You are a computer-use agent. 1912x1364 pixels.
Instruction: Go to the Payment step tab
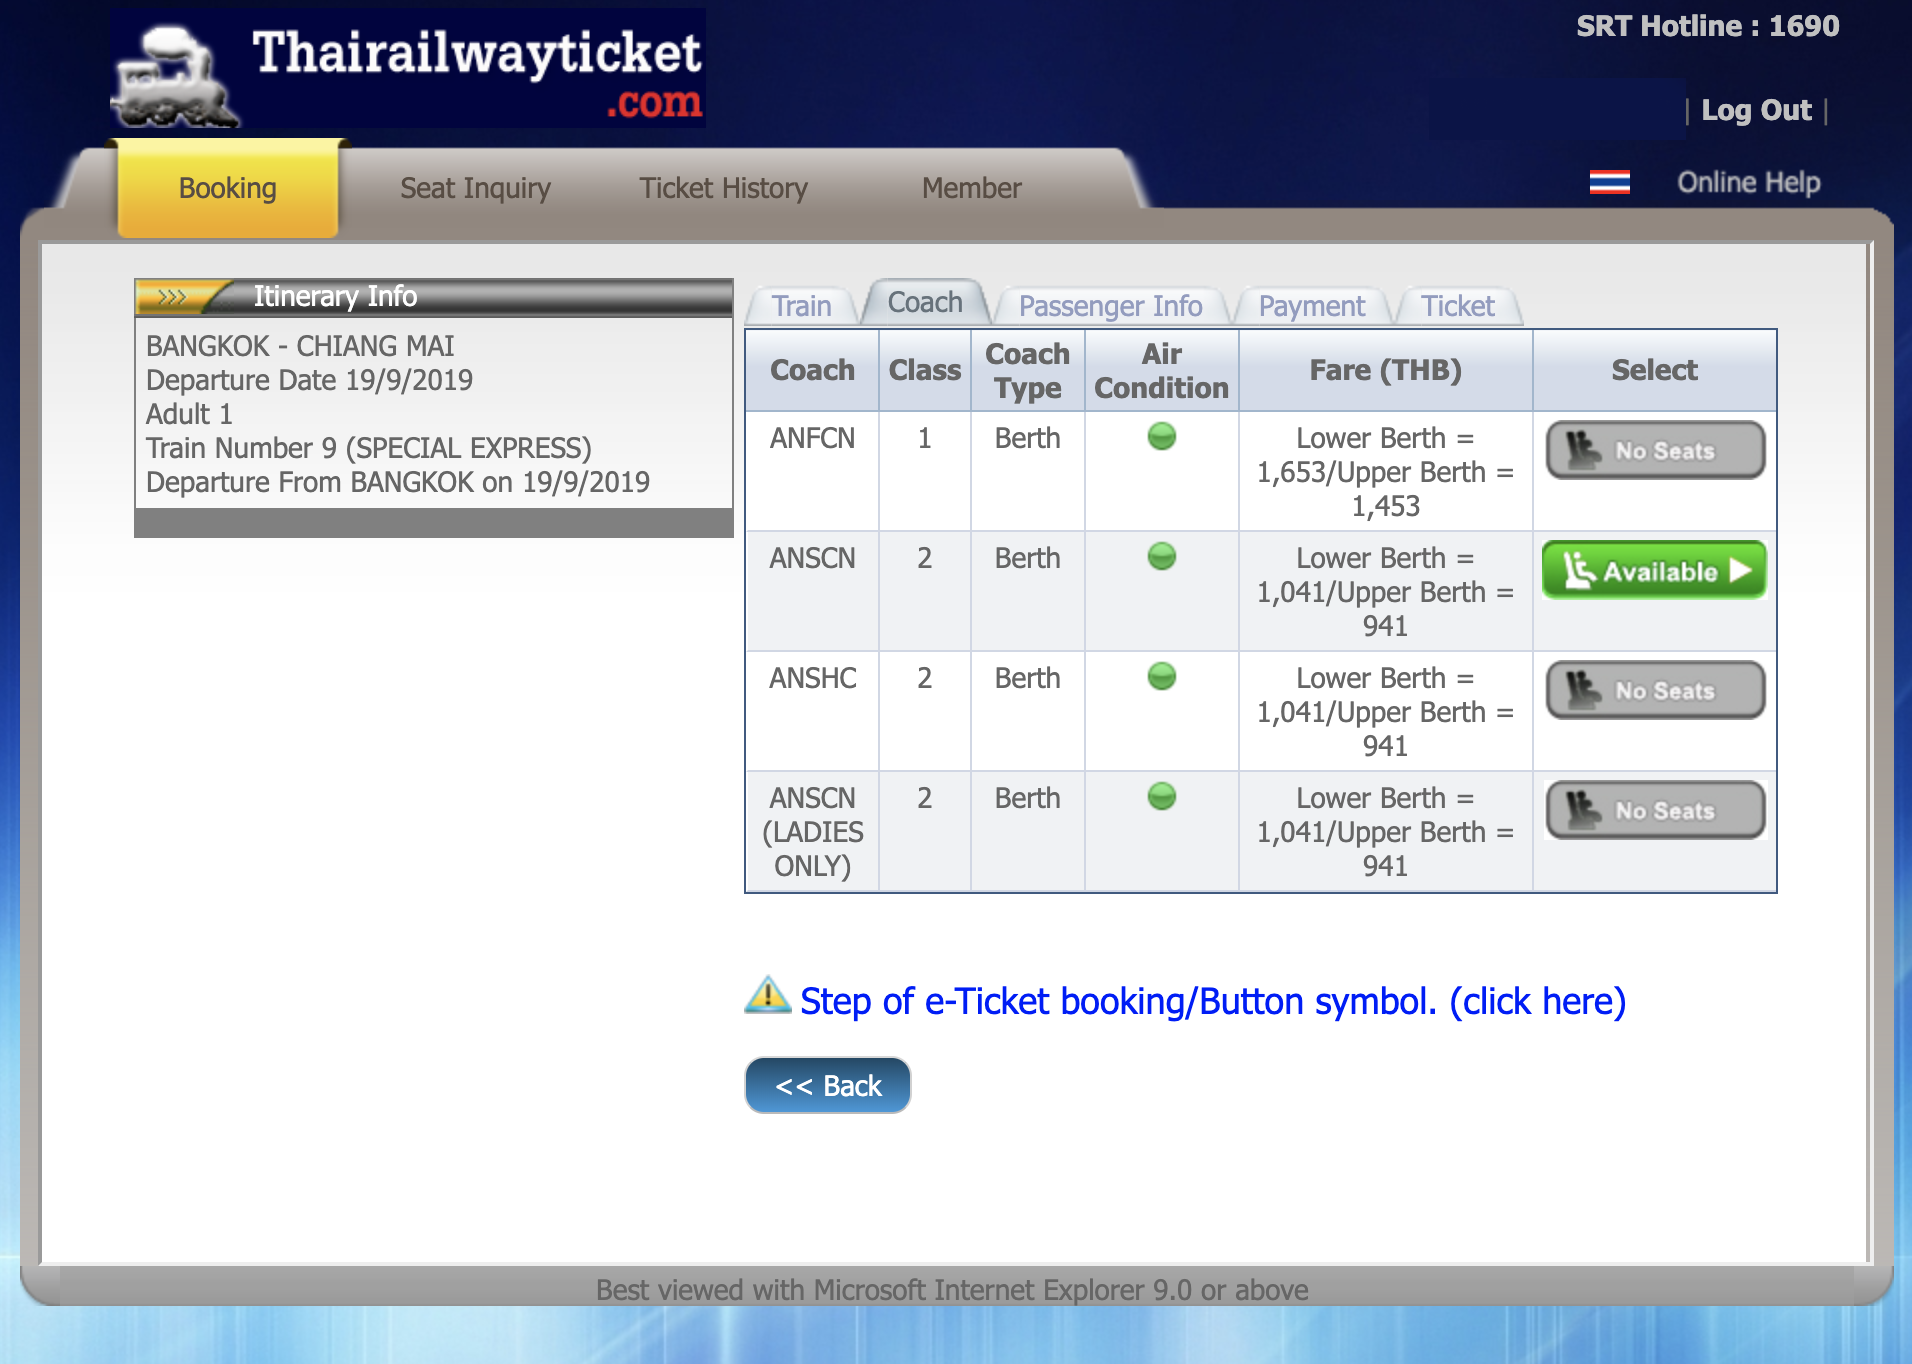pyautogui.click(x=1311, y=305)
